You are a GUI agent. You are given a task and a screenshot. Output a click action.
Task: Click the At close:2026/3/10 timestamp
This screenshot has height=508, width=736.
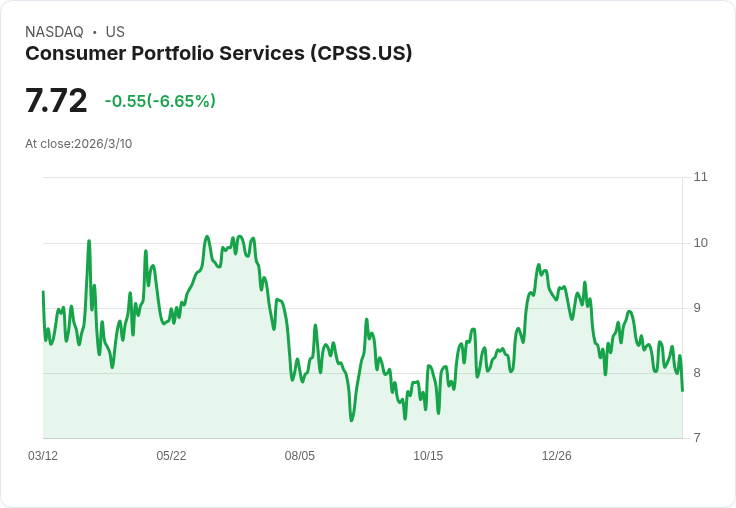click(79, 144)
